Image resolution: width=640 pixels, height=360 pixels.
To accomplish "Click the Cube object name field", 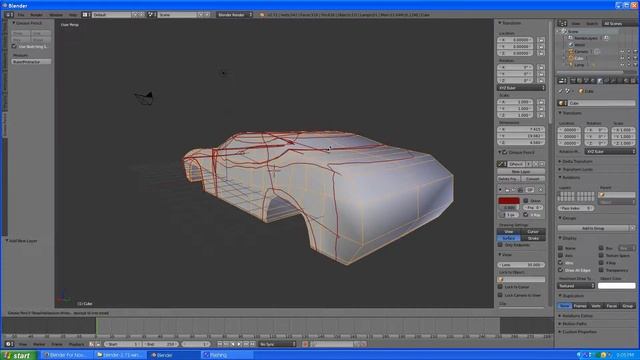I will tap(601, 103).
